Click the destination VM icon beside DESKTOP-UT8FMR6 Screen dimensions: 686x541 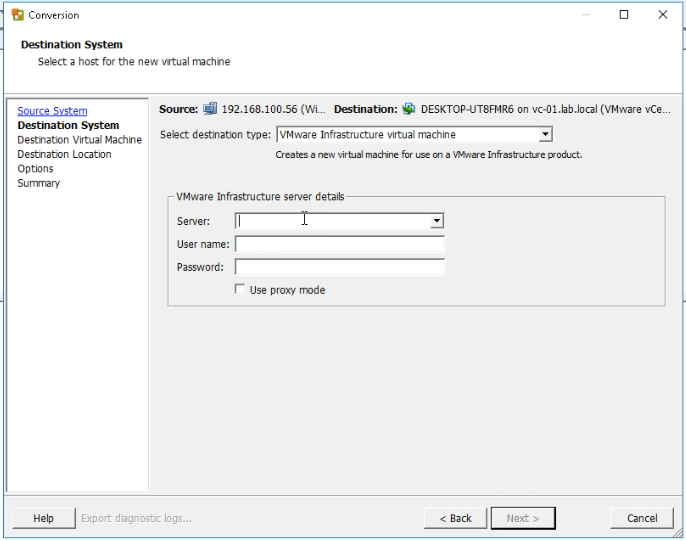tap(409, 108)
